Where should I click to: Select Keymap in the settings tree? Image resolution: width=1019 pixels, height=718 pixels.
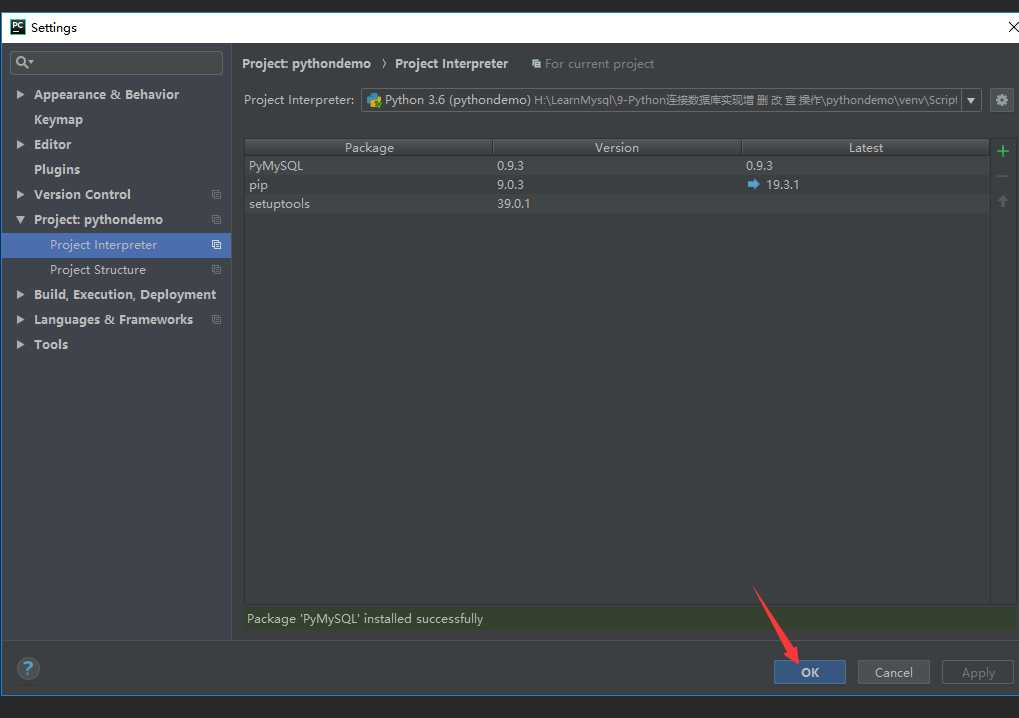click(58, 120)
